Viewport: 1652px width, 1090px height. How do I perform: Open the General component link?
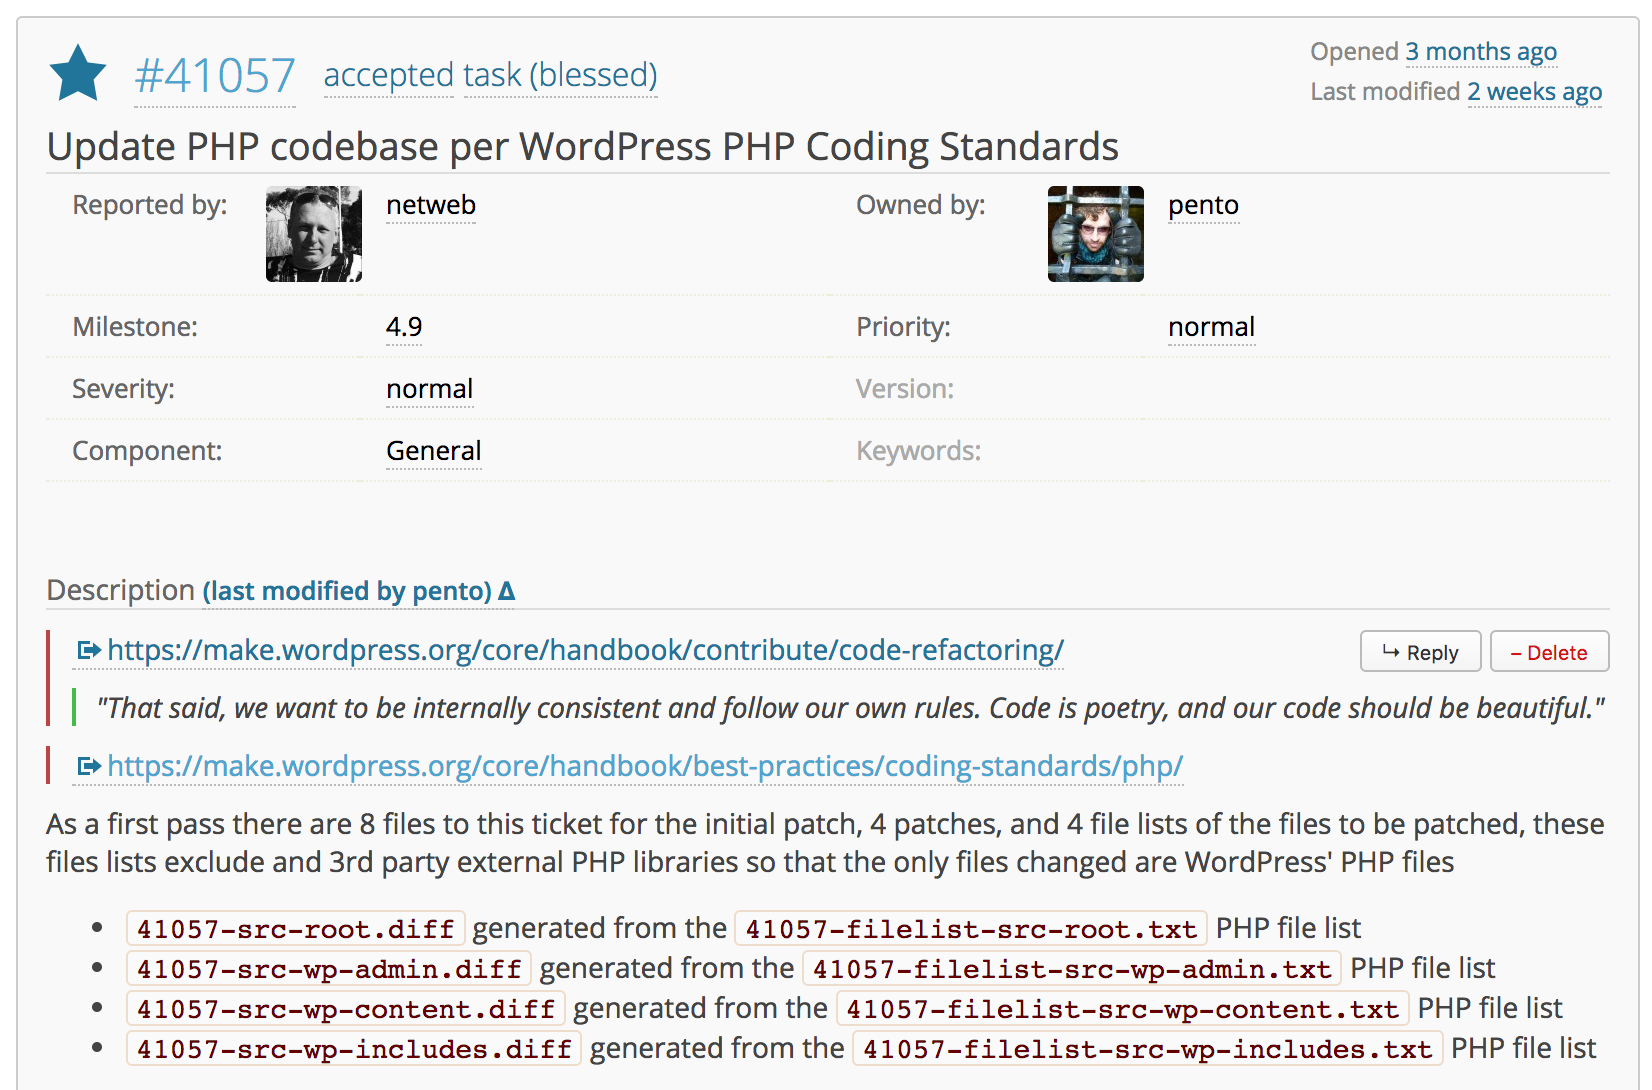coord(434,451)
